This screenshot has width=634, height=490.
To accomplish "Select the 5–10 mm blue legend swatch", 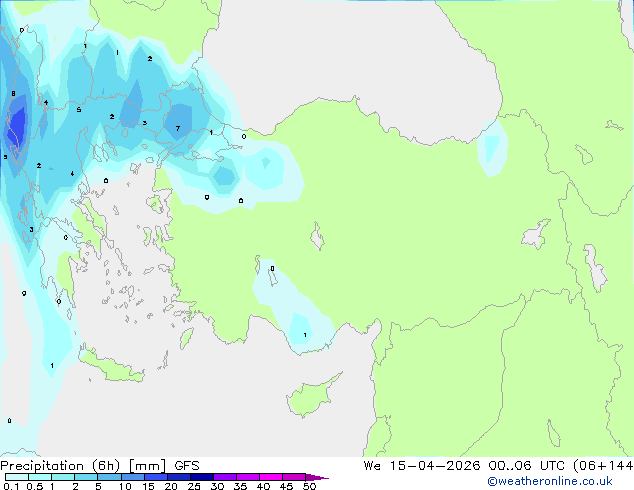I will [x=110, y=477].
